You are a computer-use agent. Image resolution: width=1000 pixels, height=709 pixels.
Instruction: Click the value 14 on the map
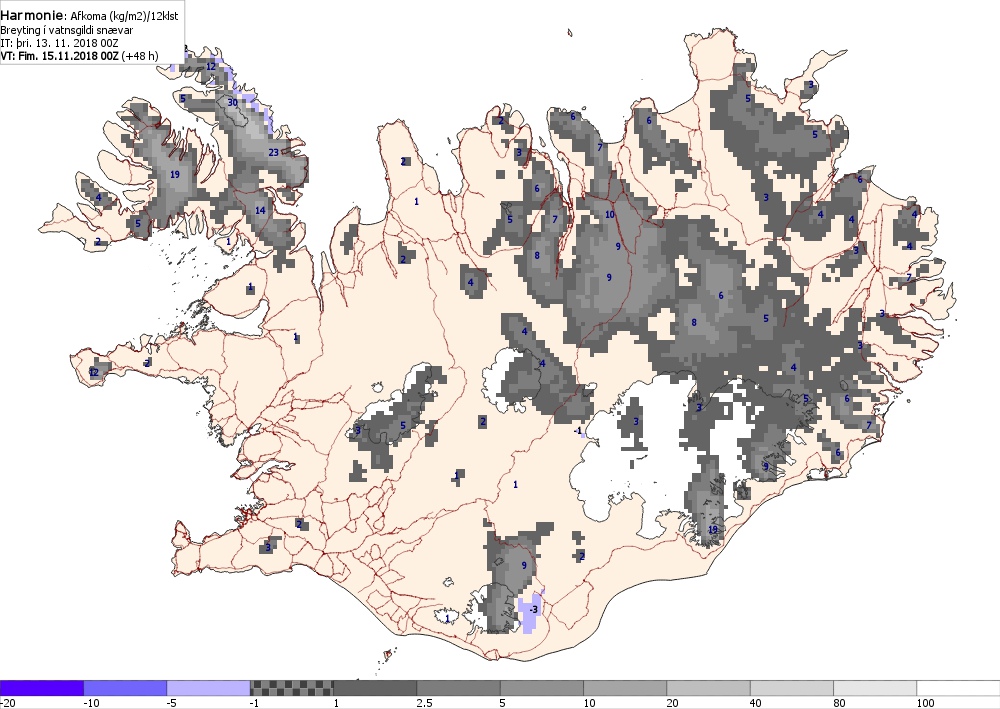pos(260,210)
